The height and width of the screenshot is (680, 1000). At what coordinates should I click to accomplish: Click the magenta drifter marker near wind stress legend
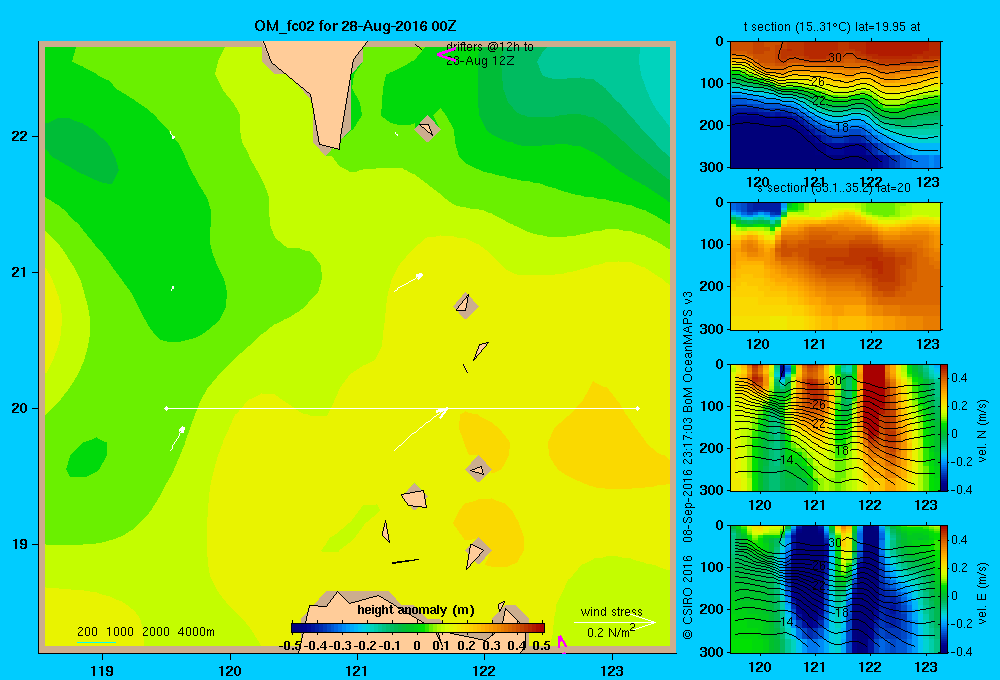point(562,644)
